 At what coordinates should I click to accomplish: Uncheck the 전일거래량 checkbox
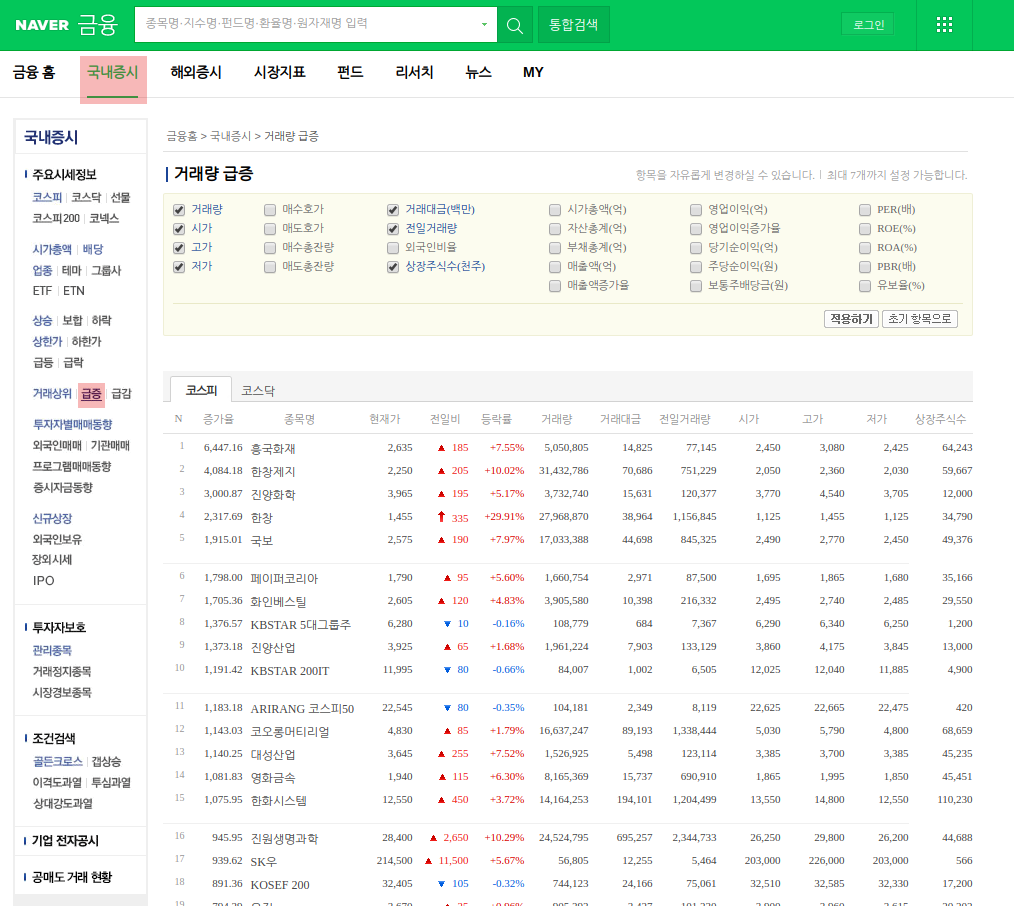coord(393,229)
